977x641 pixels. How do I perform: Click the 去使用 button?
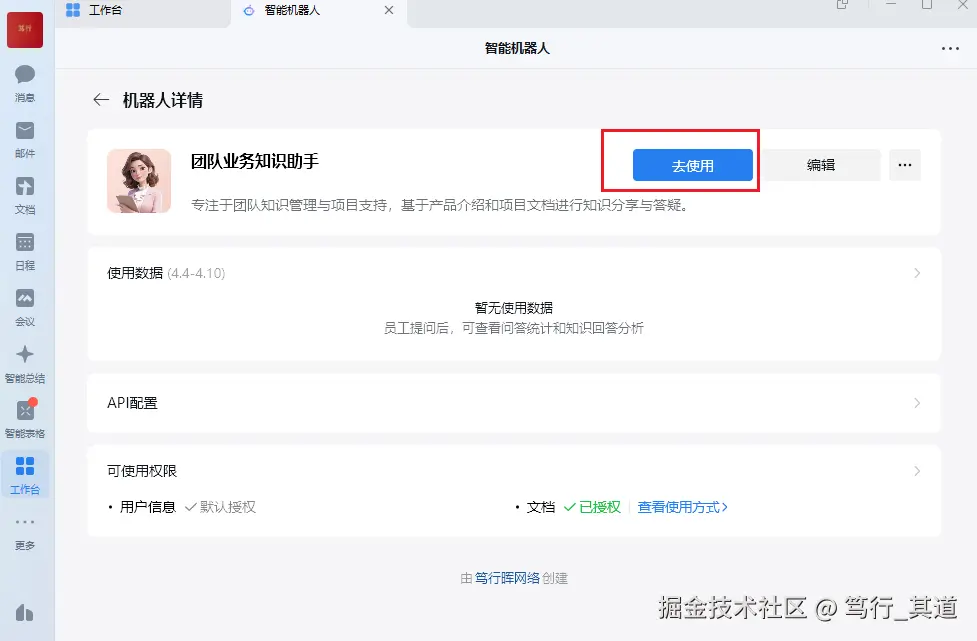[693, 164]
